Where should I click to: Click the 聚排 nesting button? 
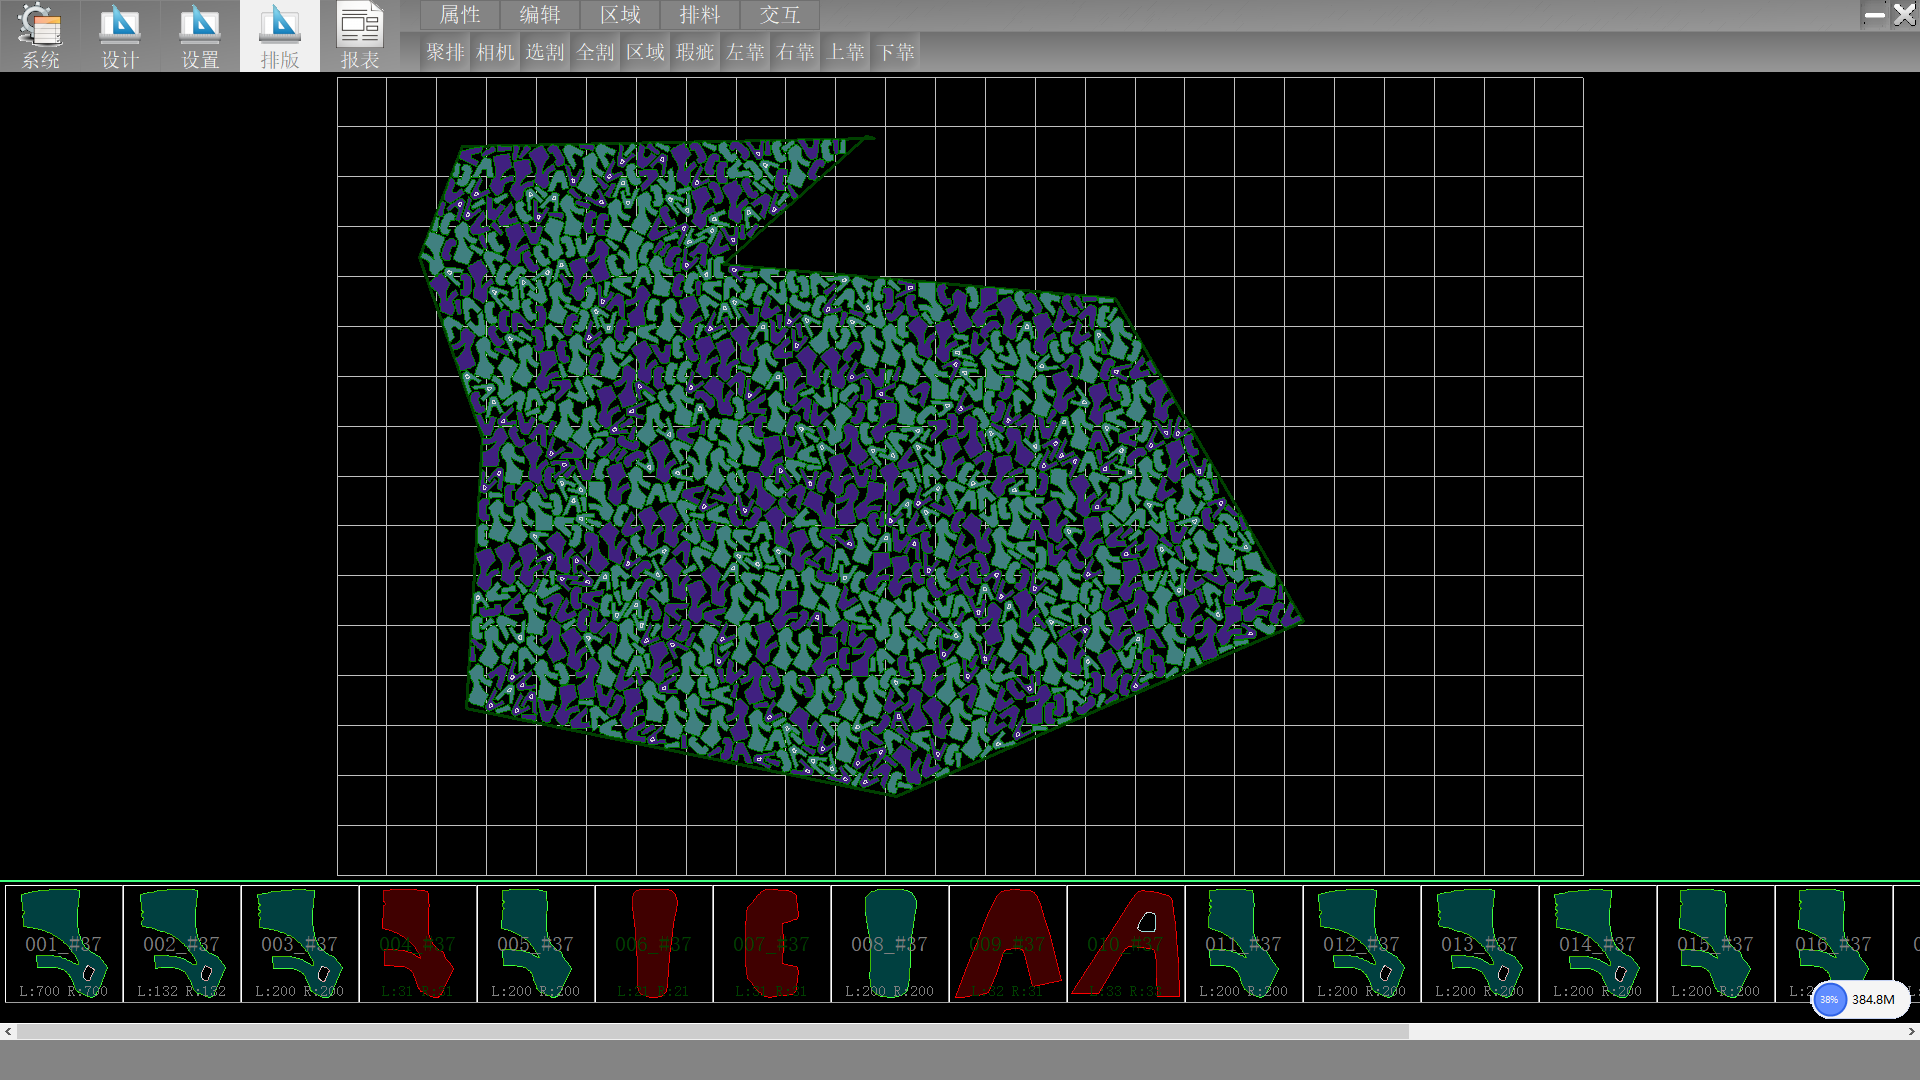(x=445, y=52)
